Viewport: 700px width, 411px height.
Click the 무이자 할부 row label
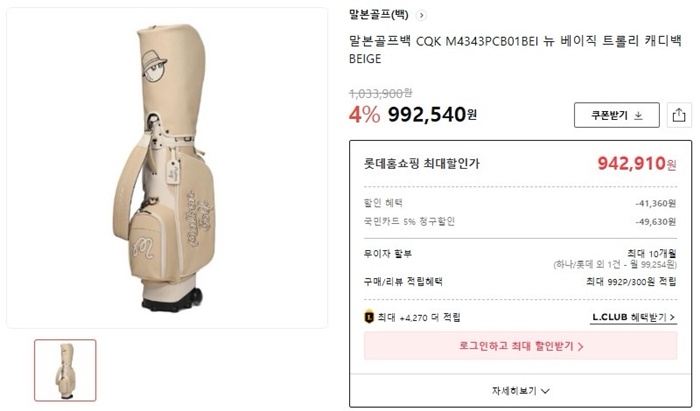click(387, 253)
